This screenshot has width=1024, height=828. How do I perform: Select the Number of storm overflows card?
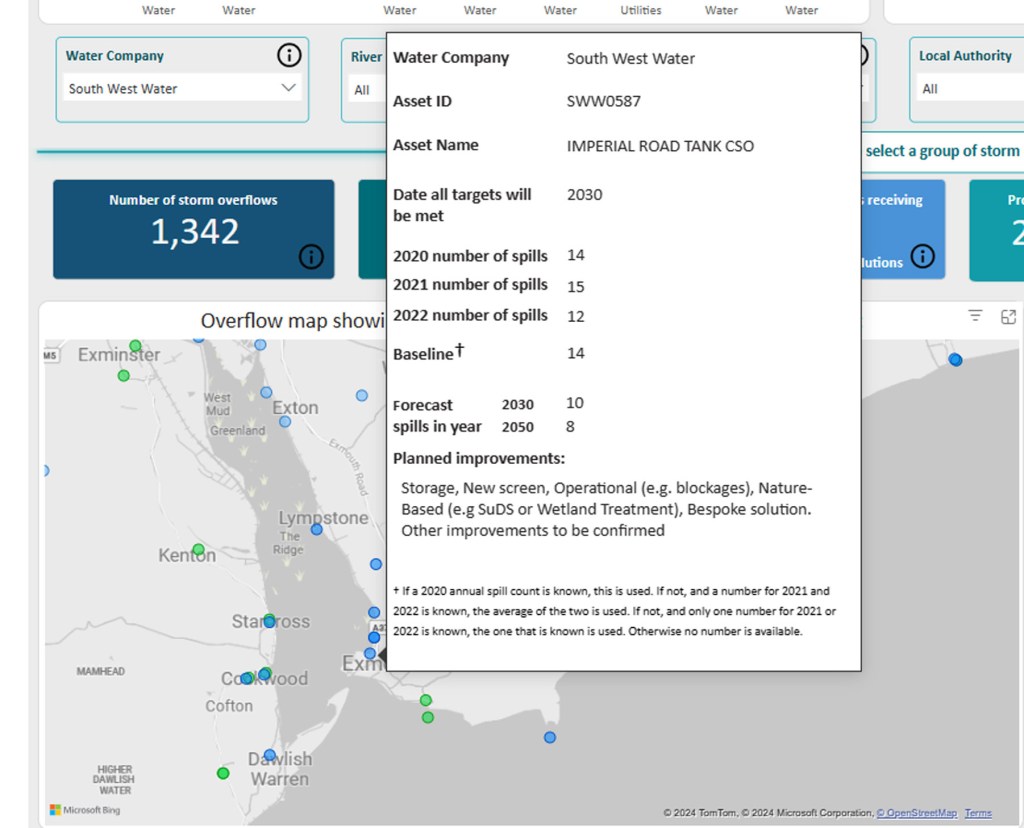coord(194,229)
